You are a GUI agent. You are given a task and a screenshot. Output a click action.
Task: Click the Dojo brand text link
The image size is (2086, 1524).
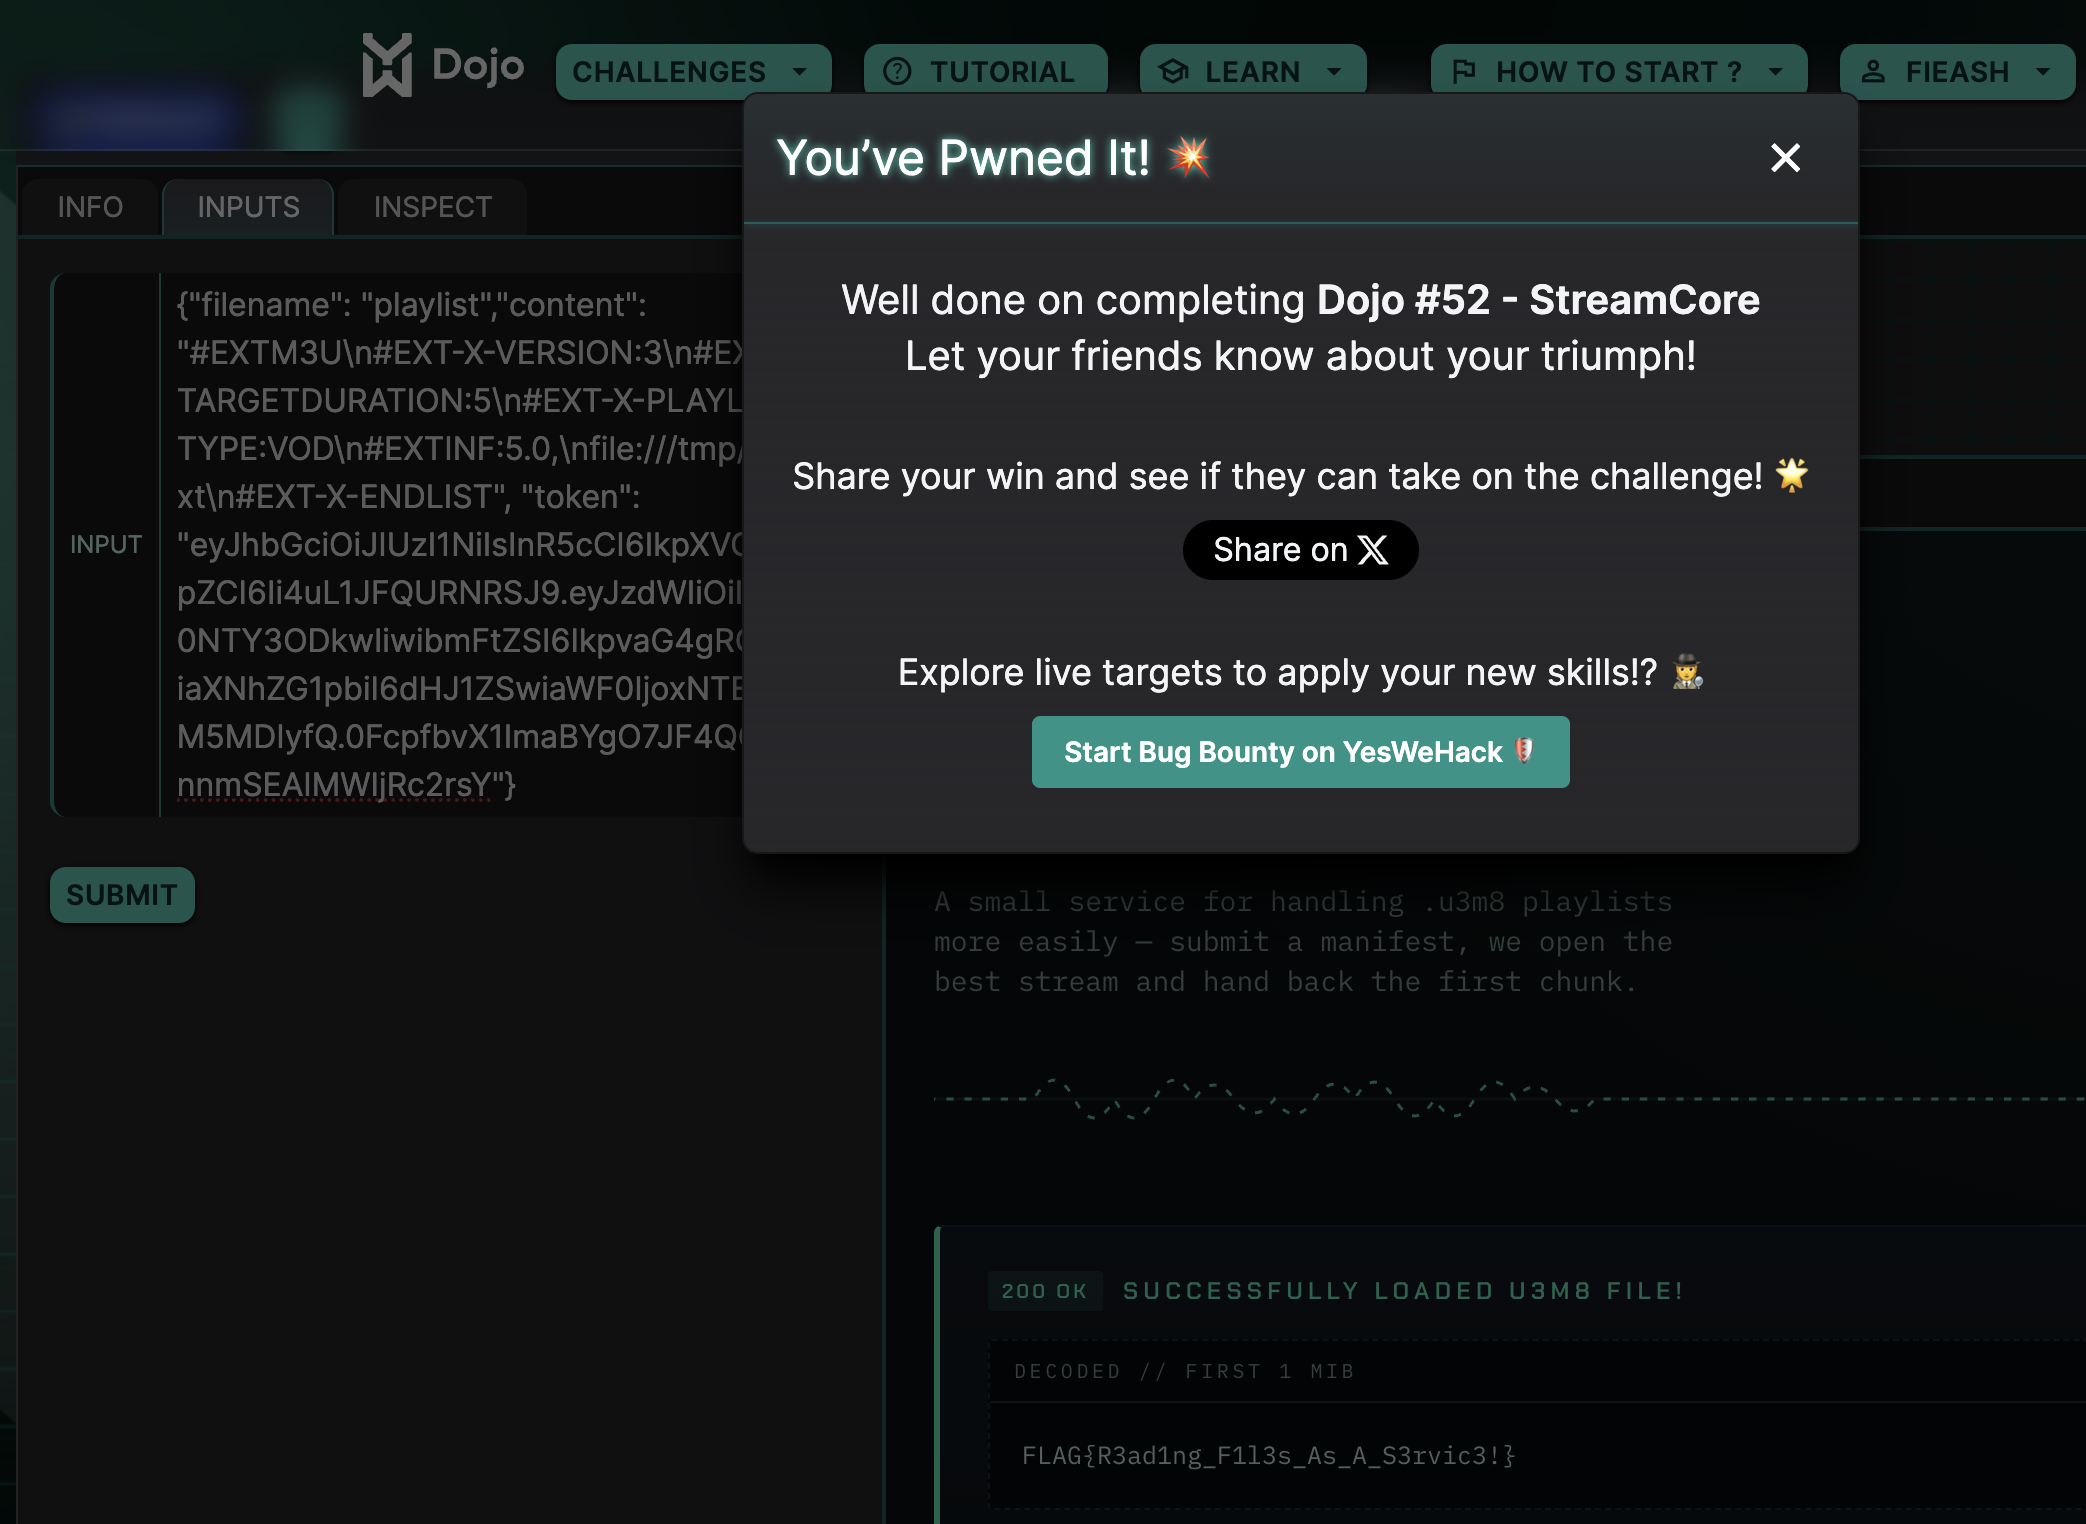click(478, 66)
